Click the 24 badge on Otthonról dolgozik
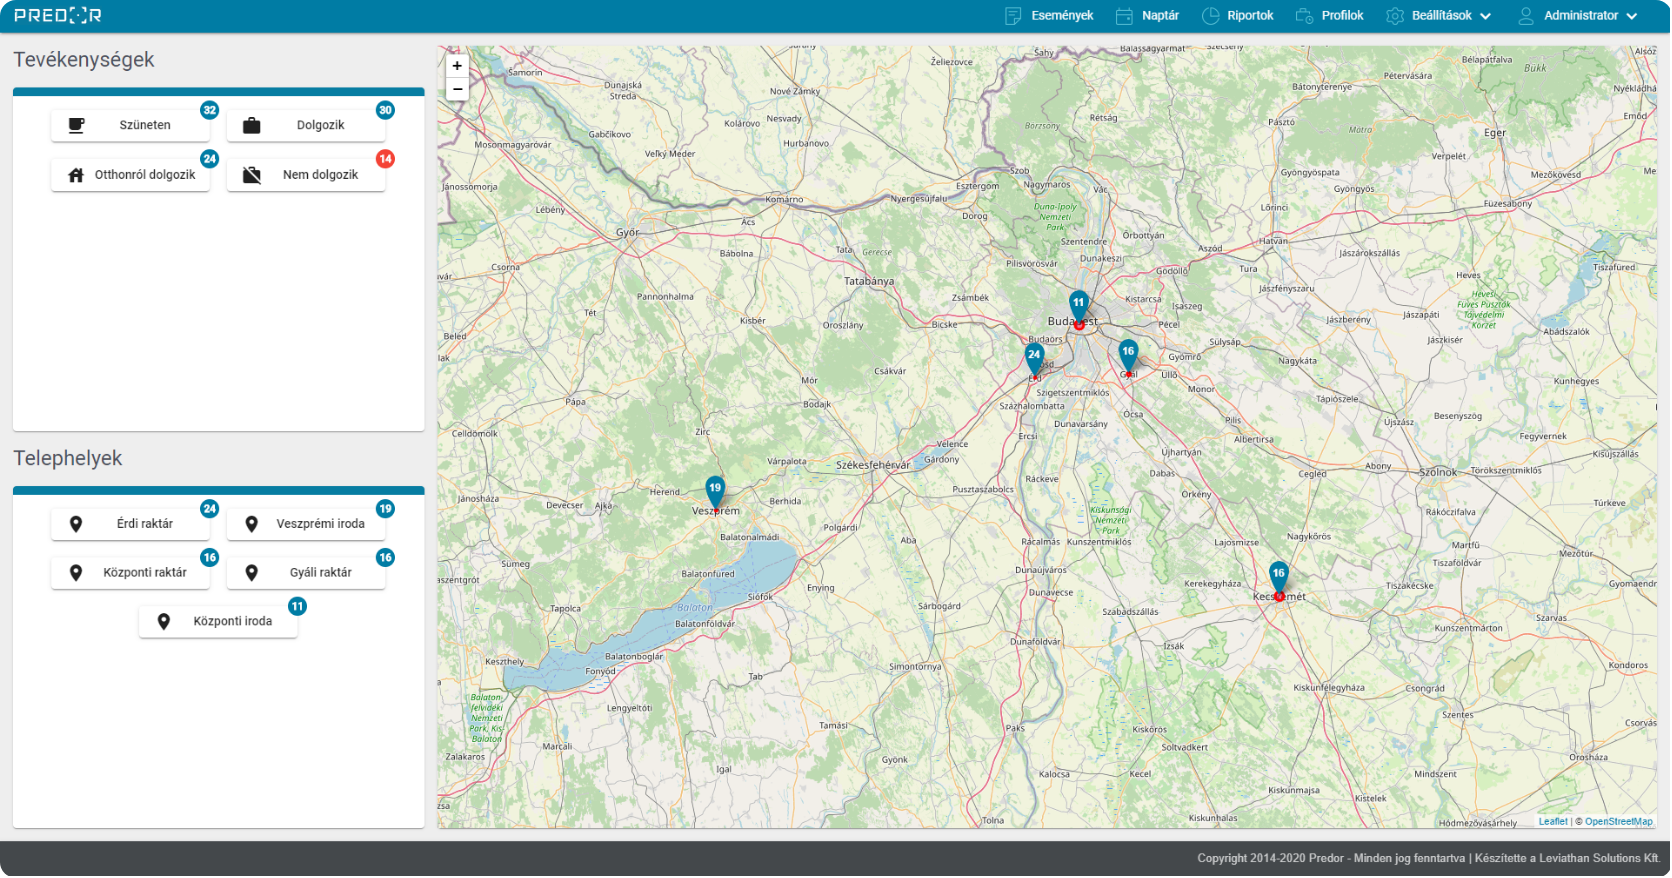 [x=210, y=160]
